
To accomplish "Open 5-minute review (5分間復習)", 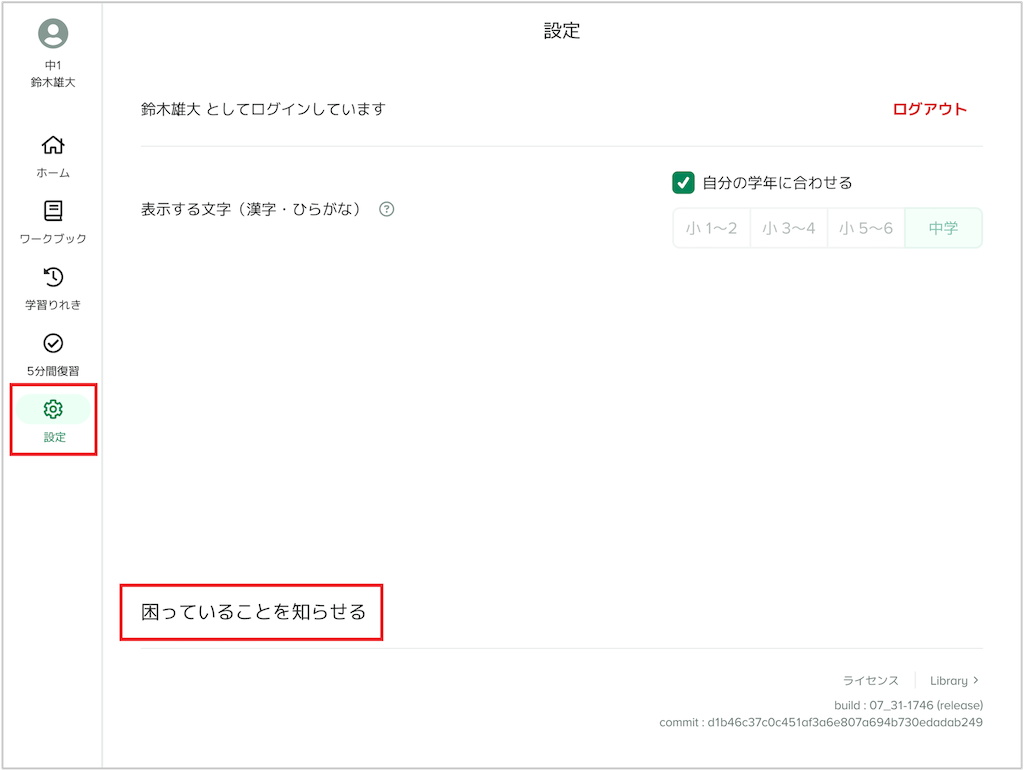I will 53,354.
